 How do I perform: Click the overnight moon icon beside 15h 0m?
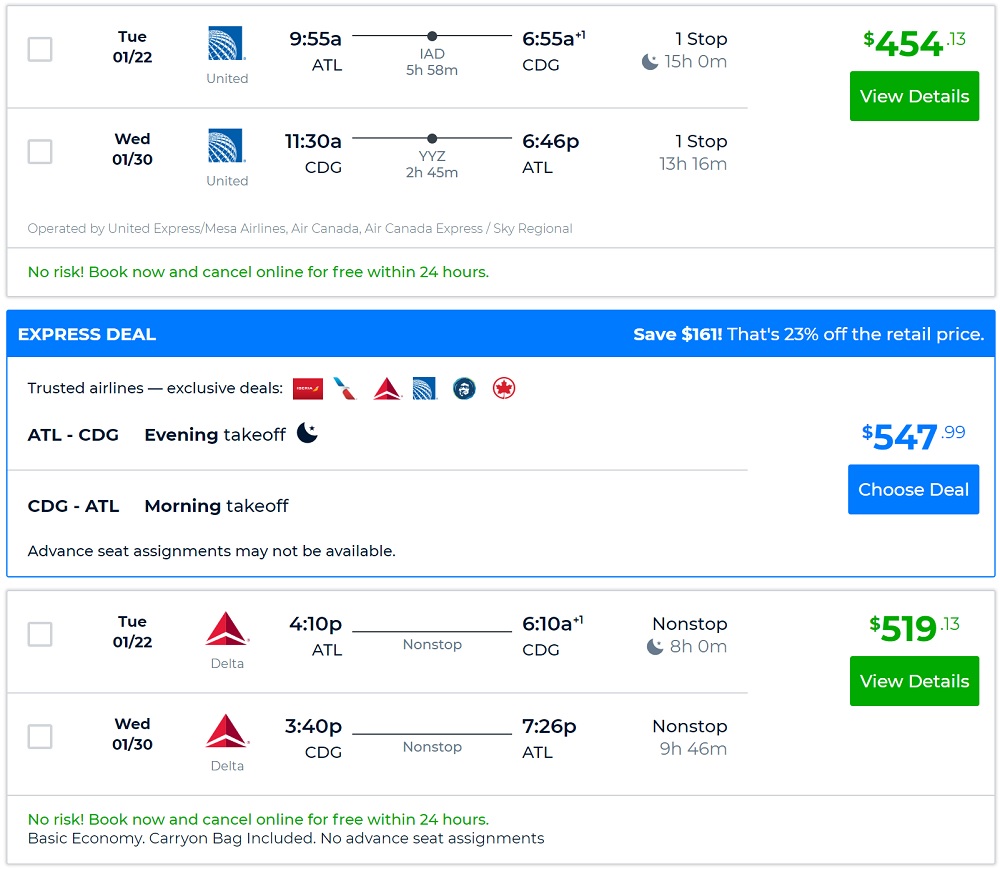(650, 62)
